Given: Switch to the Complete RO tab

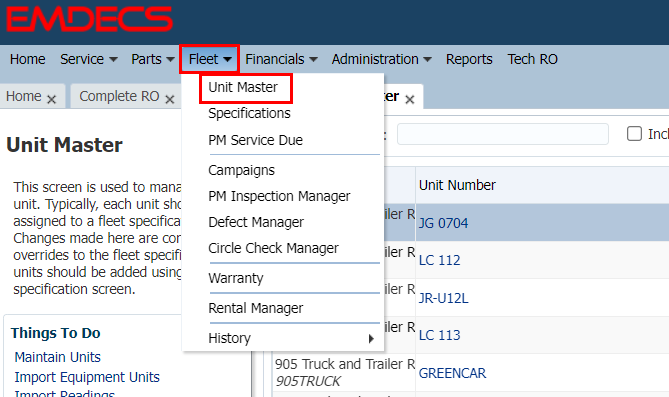Looking at the screenshot, I should (119, 96).
